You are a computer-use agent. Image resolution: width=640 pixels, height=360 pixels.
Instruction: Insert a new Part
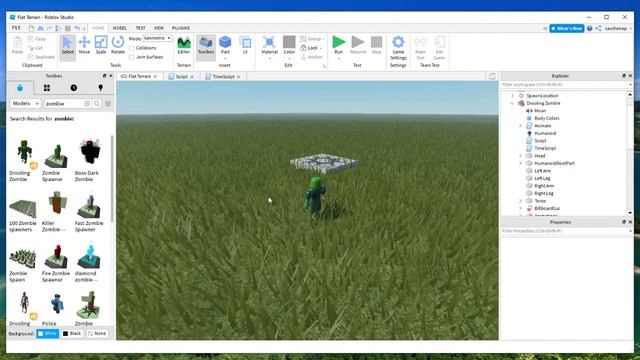[225, 45]
